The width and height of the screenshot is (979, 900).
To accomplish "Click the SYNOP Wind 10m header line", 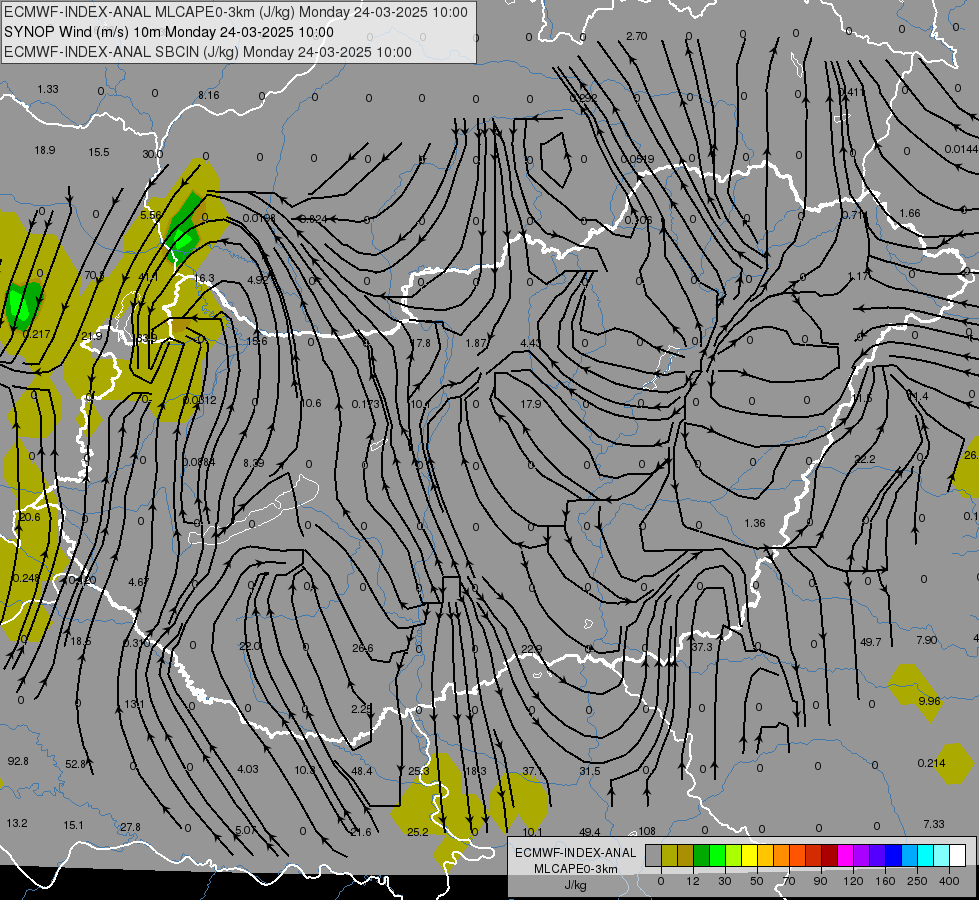I will [x=169, y=32].
